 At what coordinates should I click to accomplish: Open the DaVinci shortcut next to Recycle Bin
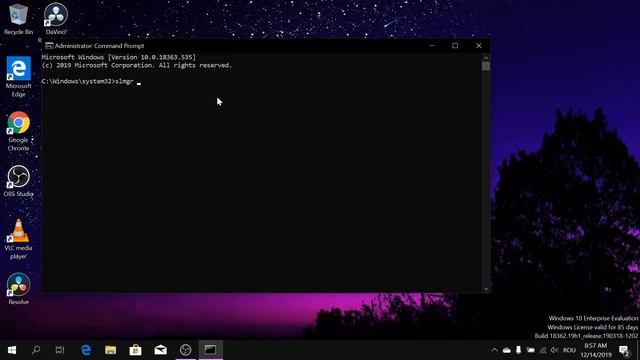tap(56, 19)
